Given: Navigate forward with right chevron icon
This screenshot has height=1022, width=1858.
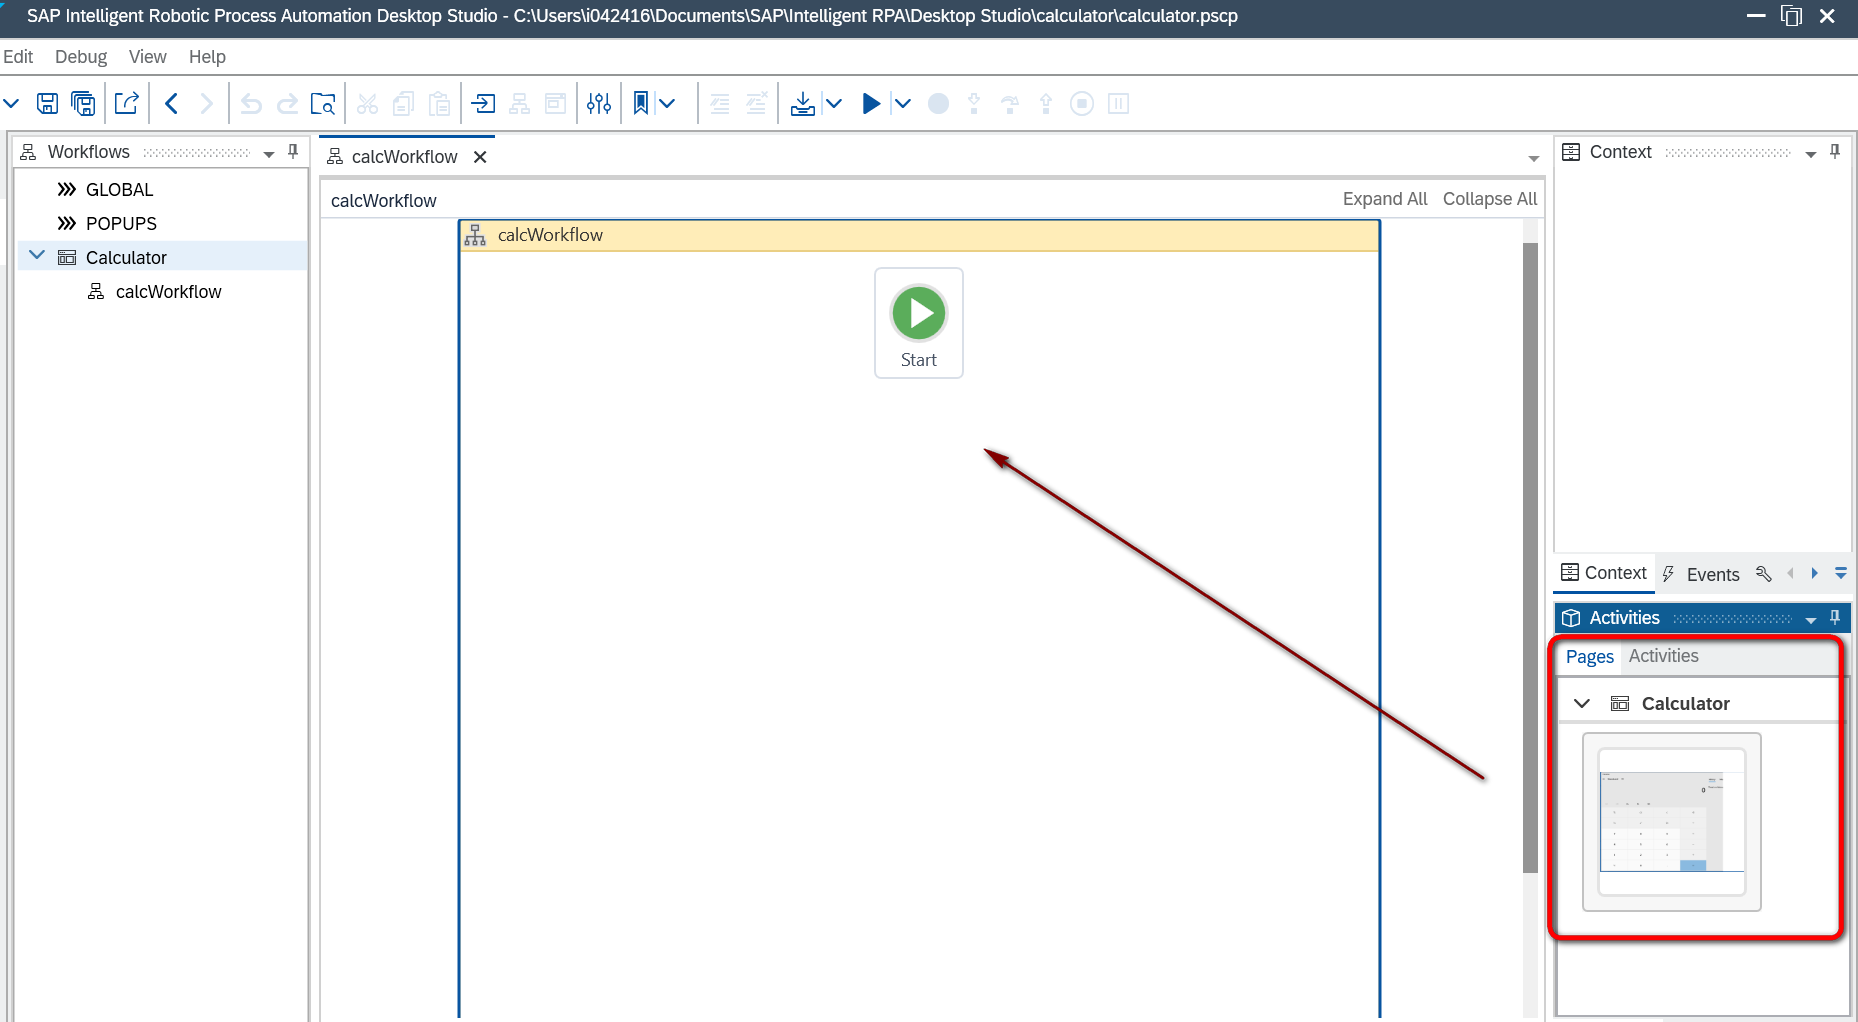Looking at the screenshot, I should [207, 103].
